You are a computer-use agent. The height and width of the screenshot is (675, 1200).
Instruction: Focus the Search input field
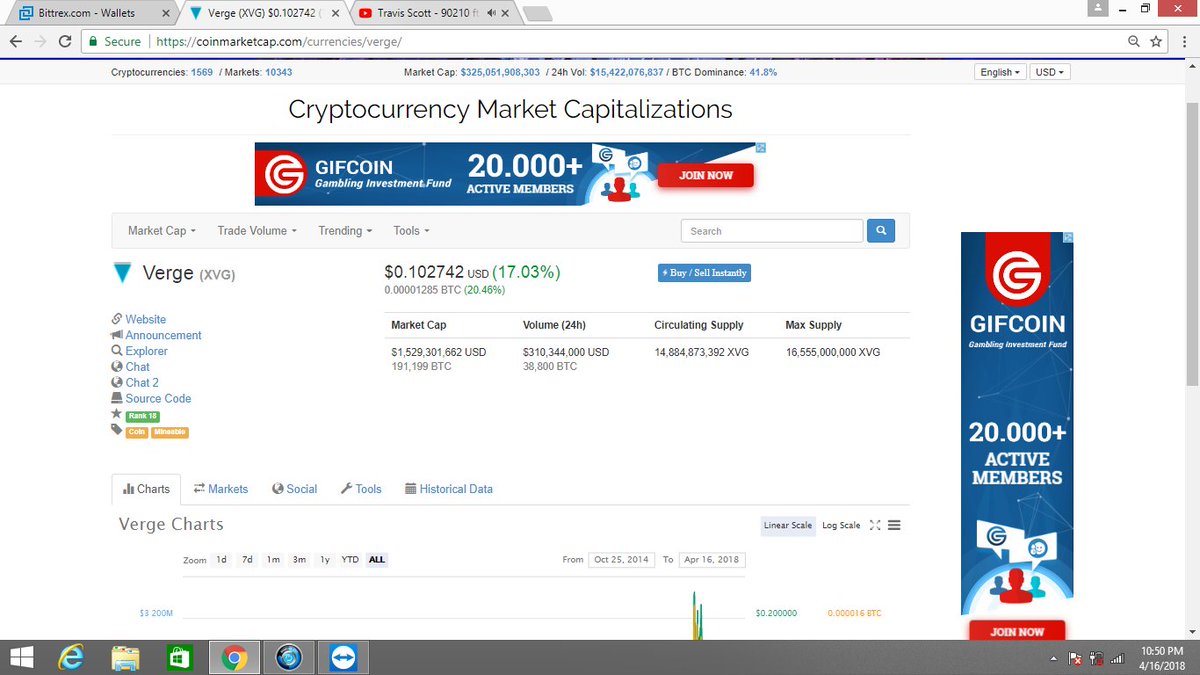pyautogui.click(x=771, y=231)
